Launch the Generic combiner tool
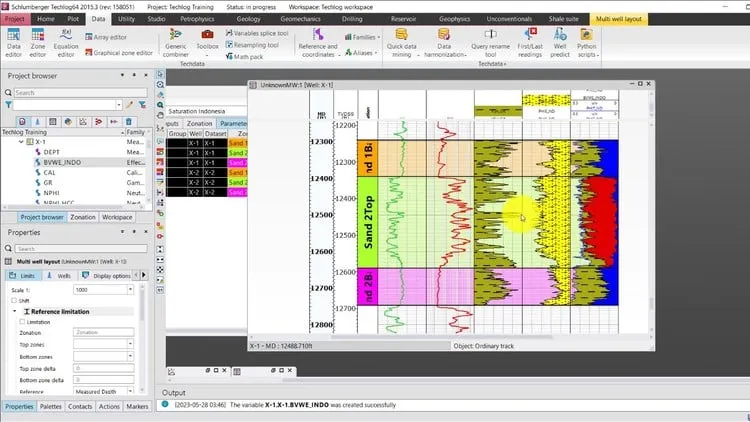This screenshot has width=750, height=422. click(176, 43)
